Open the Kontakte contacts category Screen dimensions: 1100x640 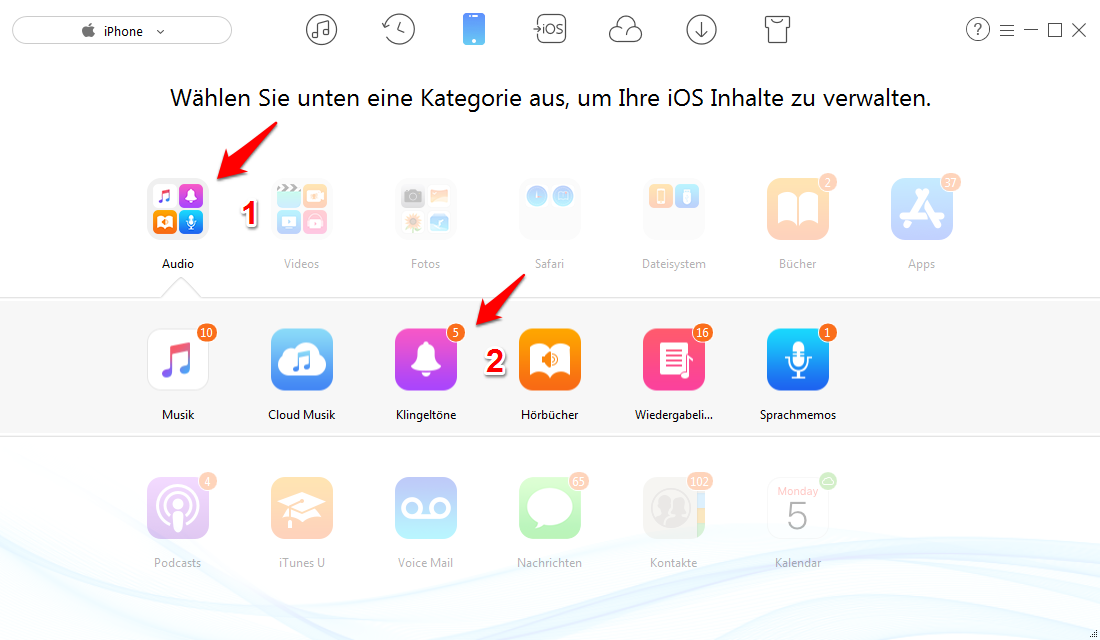click(x=673, y=508)
